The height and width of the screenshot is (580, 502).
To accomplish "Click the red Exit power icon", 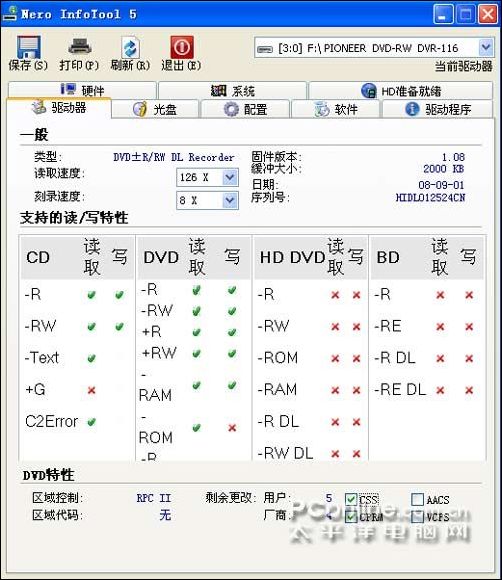I will pyautogui.click(x=182, y=47).
